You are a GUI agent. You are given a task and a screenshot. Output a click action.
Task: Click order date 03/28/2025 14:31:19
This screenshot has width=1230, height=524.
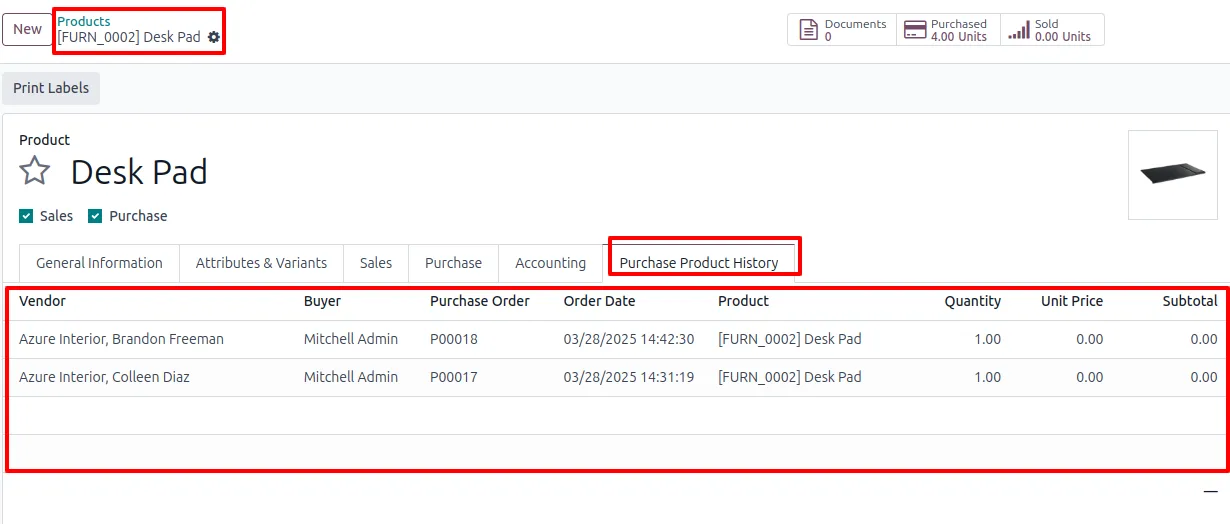tap(629, 377)
